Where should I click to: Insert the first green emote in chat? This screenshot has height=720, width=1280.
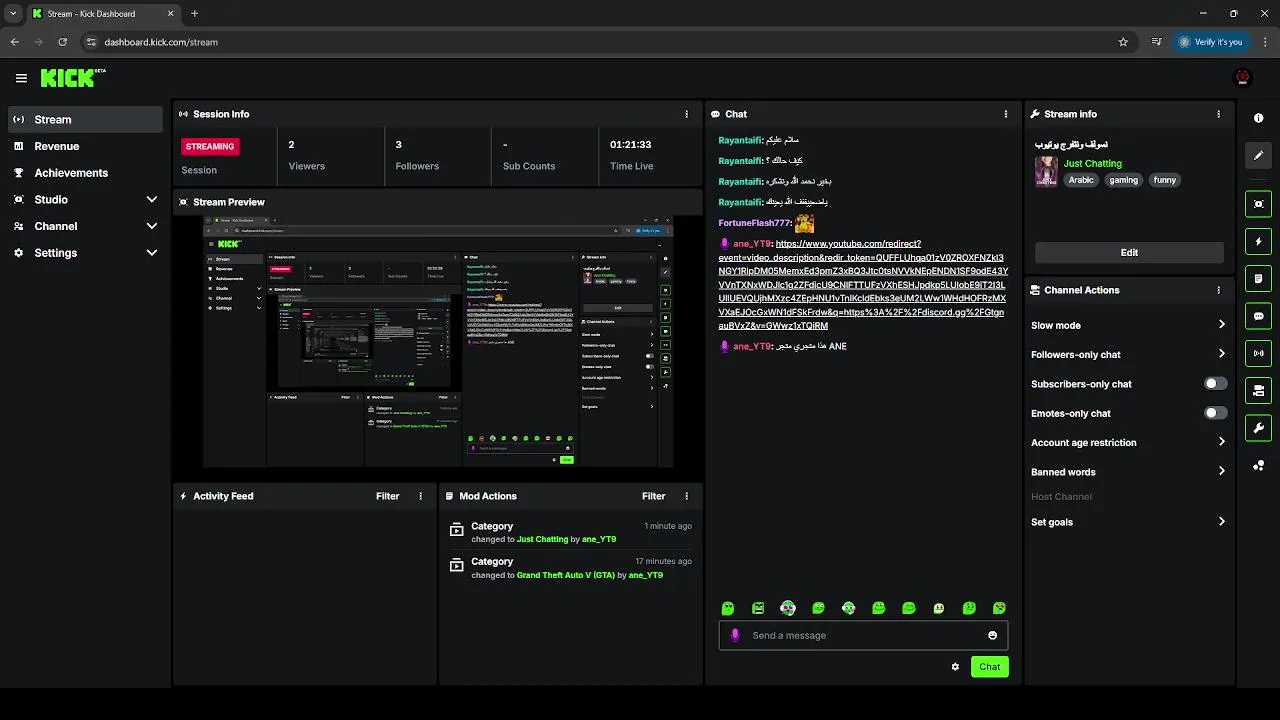[728, 608]
